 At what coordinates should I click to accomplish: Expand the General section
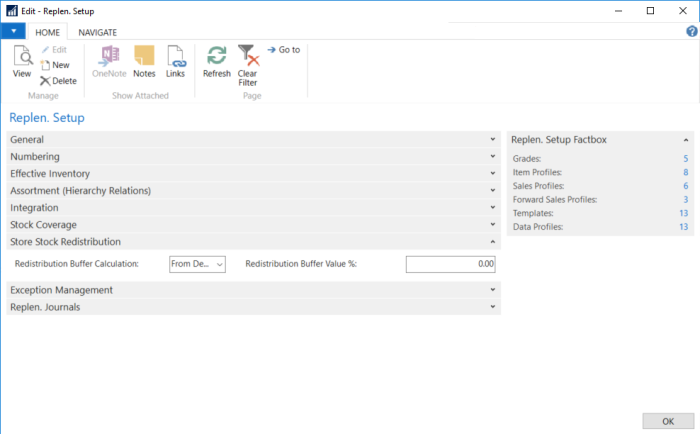pyautogui.click(x=493, y=139)
